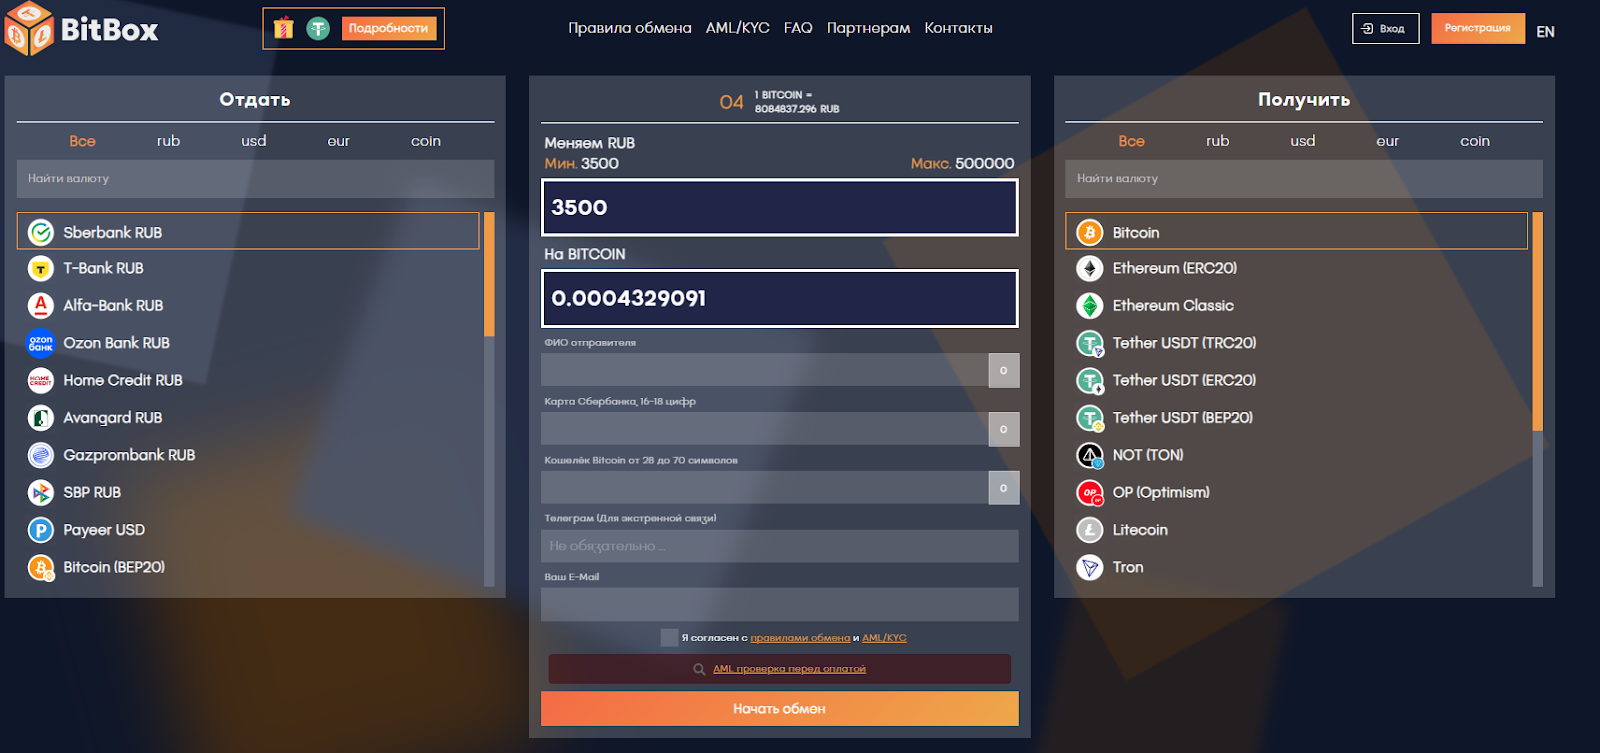Pick the Alfa-Bank RUB icon

41,305
